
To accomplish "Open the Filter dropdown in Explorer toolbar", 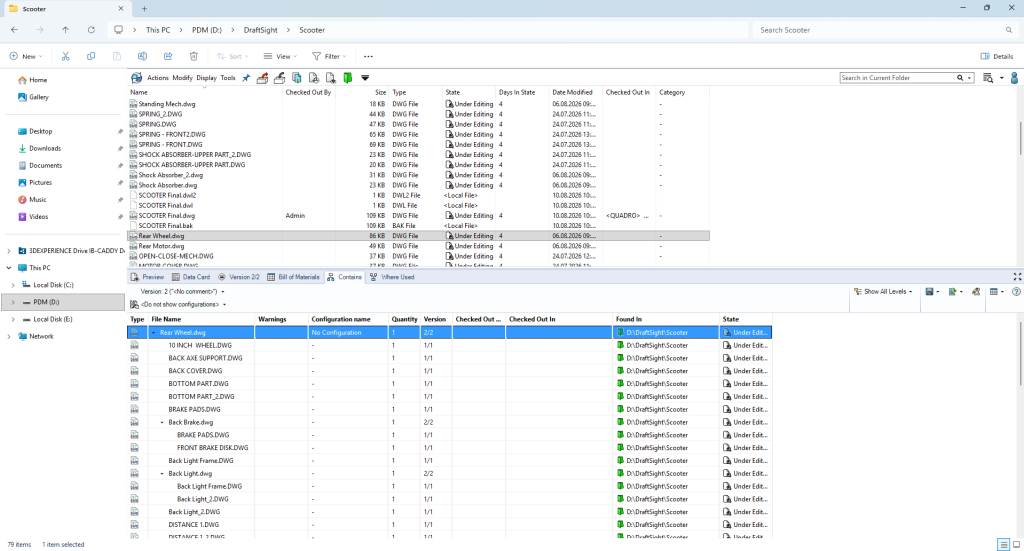I will click(329, 56).
